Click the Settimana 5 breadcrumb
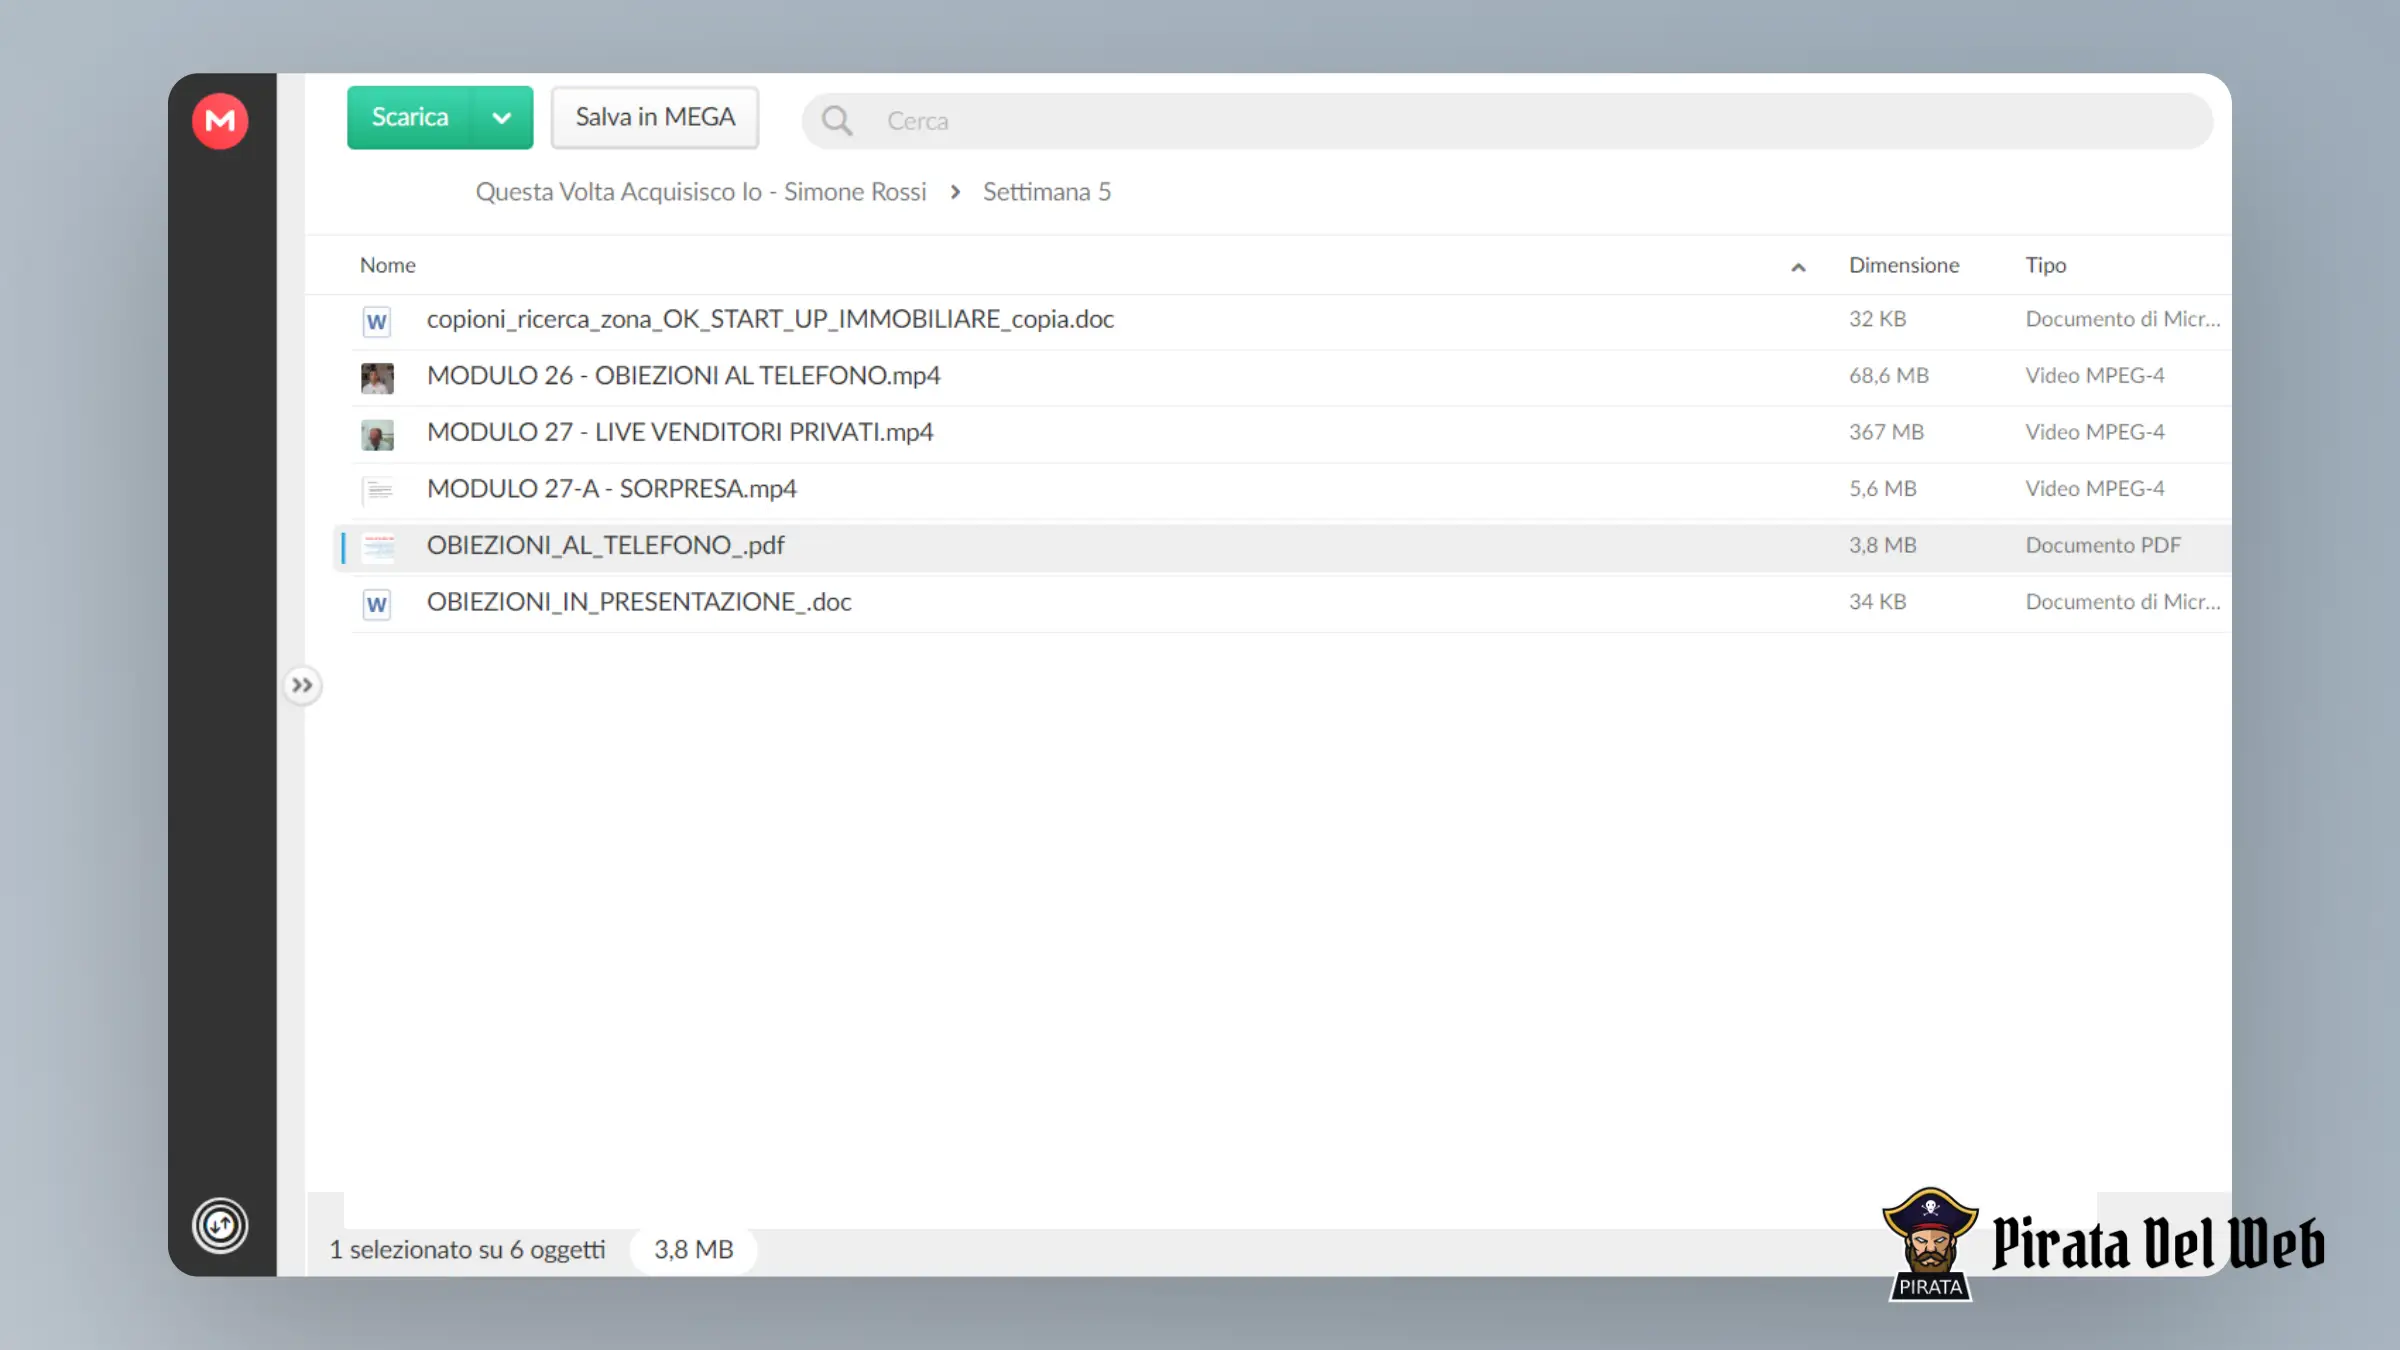The height and width of the screenshot is (1350, 2400). click(1047, 192)
